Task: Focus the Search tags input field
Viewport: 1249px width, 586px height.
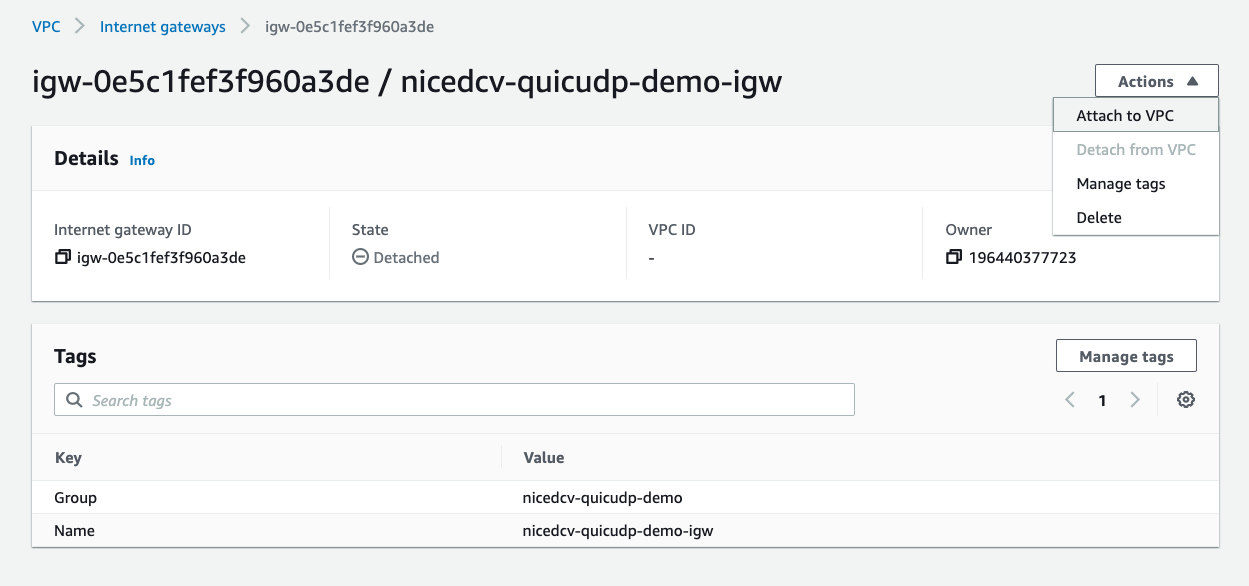Action: click(x=454, y=400)
